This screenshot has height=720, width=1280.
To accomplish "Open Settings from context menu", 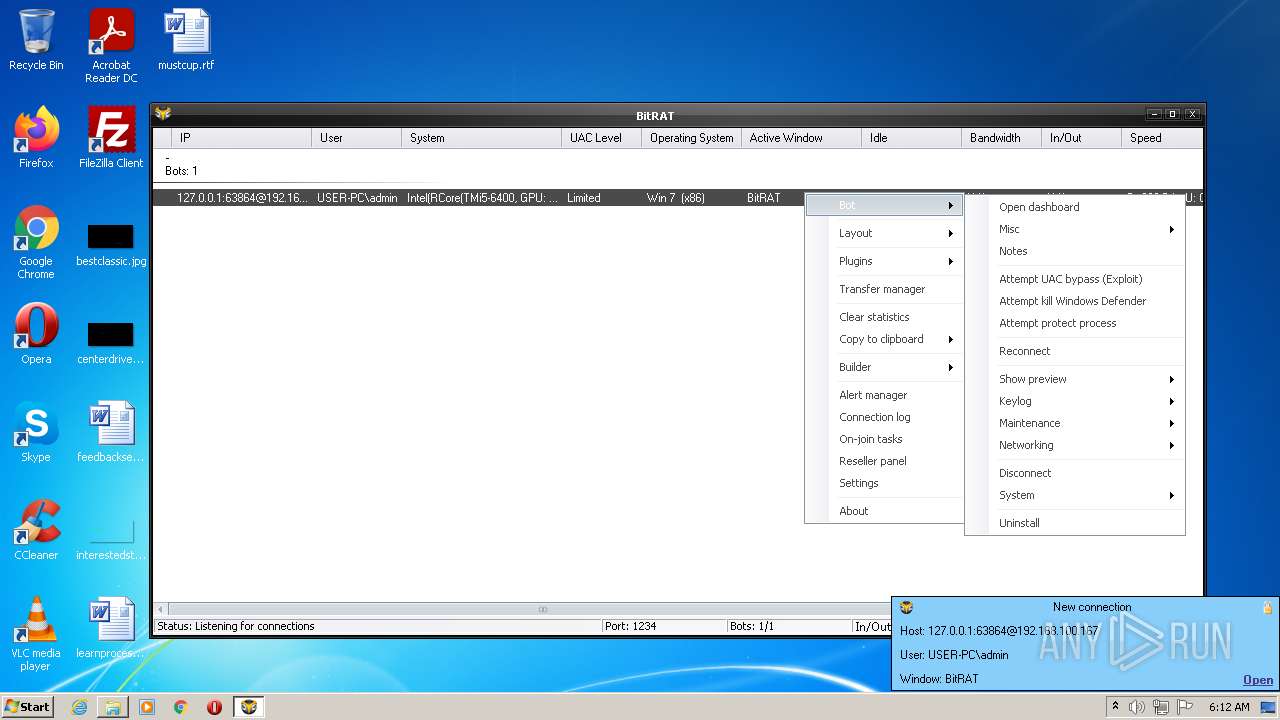I will click(x=884, y=483).
